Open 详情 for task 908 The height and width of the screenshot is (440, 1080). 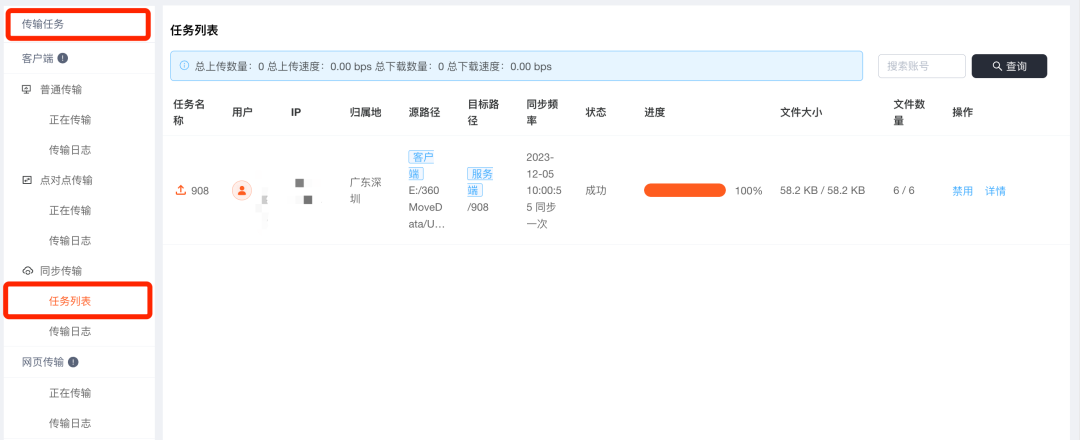tap(995, 191)
